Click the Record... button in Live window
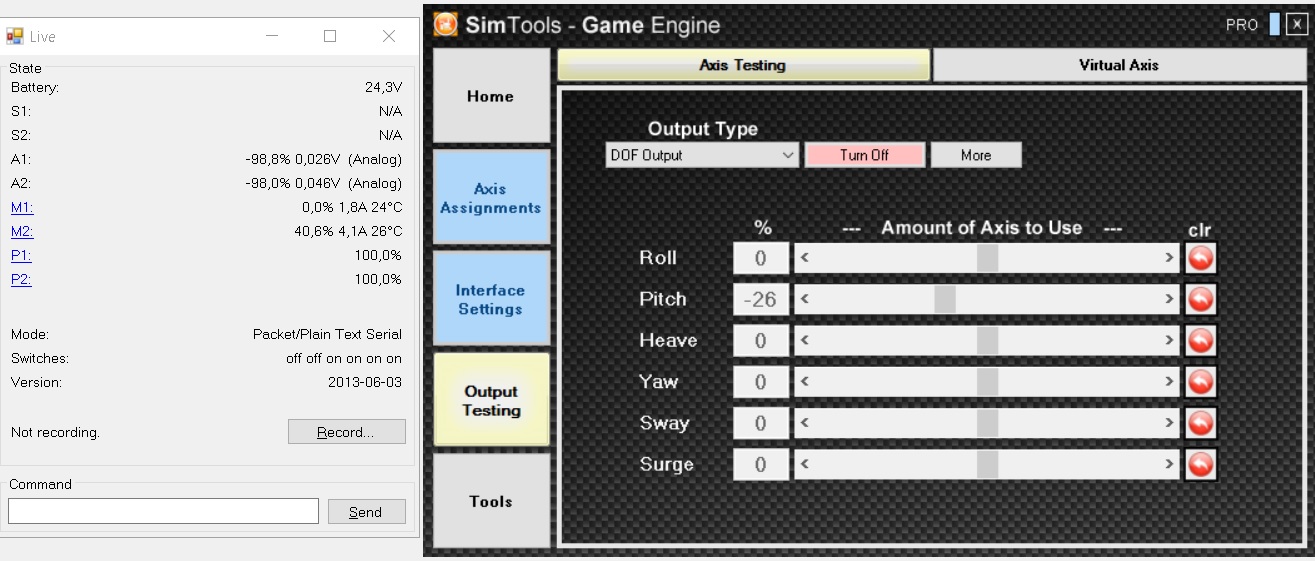 [346, 432]
